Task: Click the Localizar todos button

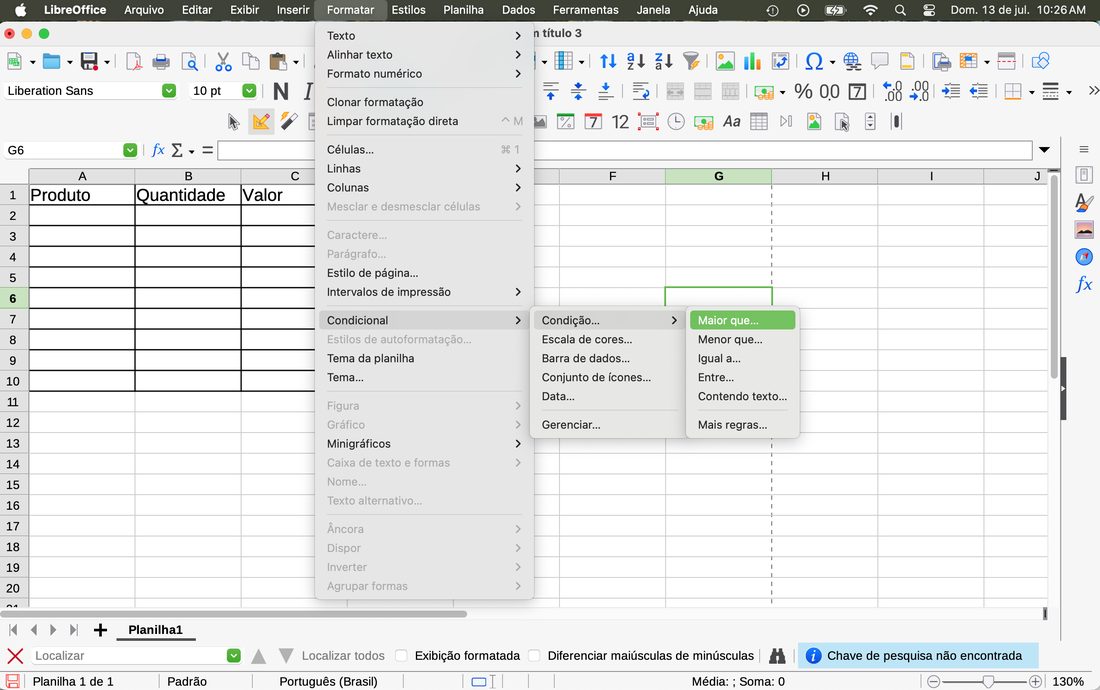Action: [x=343, y=656]
